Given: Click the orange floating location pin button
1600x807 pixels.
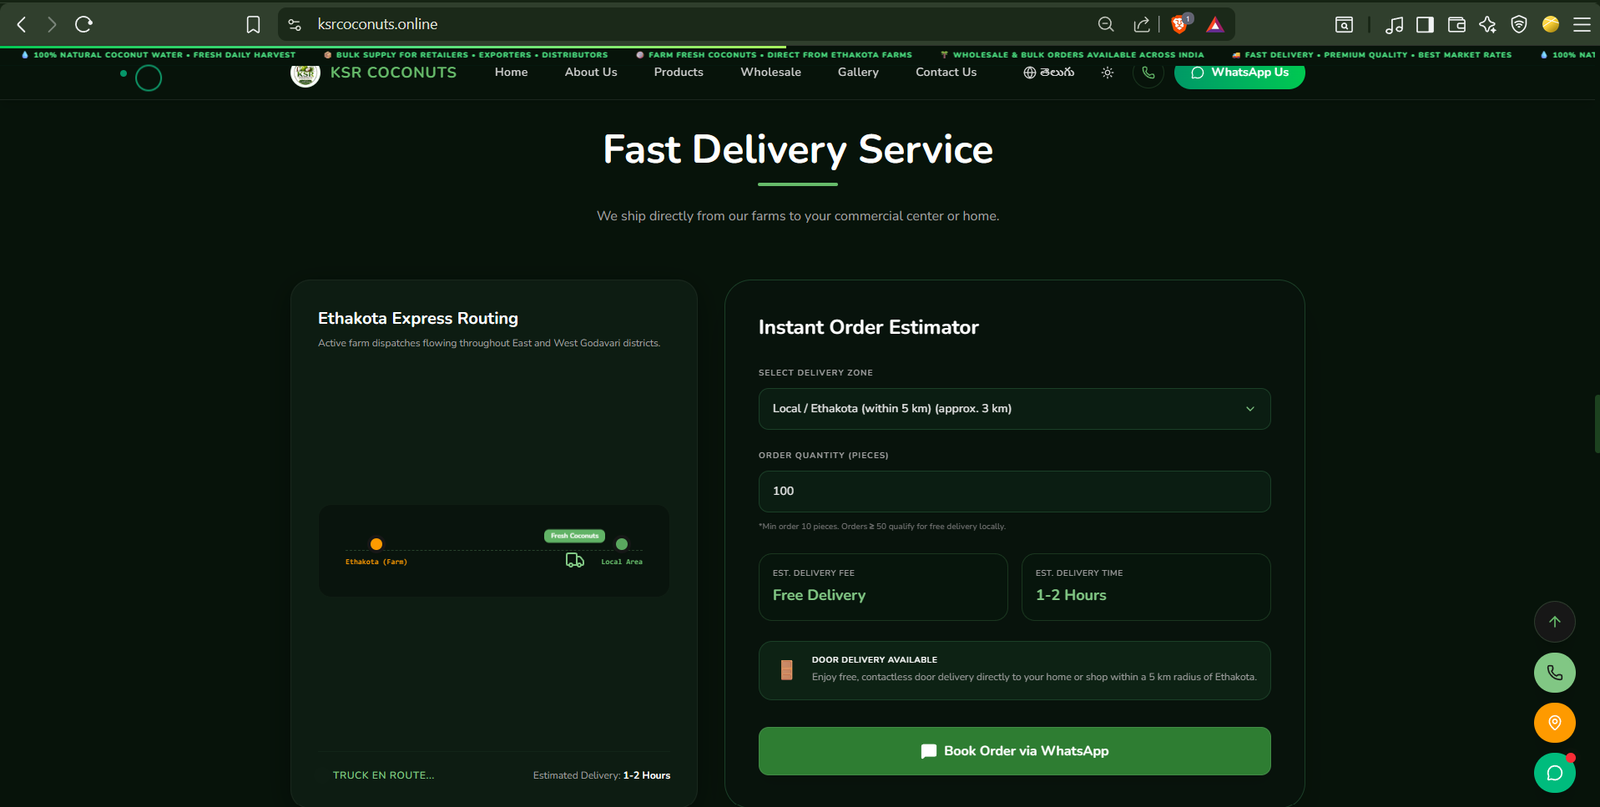Looking at the screenshot, I should [x=1555, y=723].
